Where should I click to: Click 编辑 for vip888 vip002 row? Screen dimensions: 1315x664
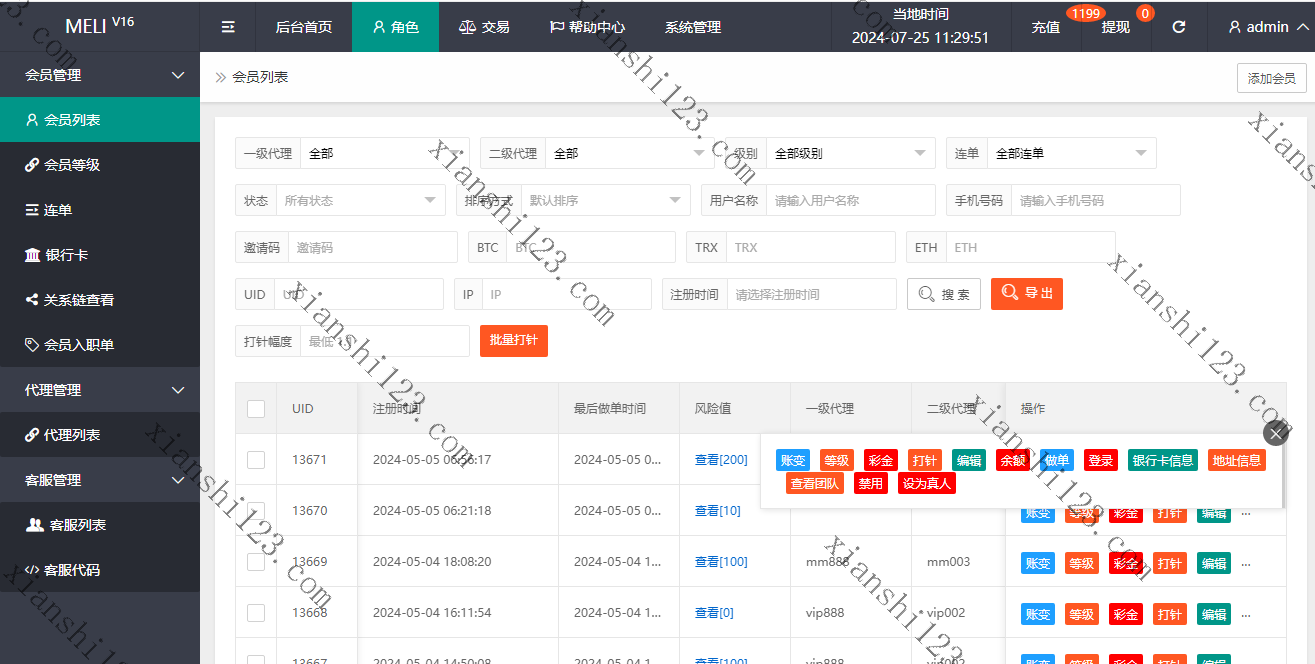1214,614
